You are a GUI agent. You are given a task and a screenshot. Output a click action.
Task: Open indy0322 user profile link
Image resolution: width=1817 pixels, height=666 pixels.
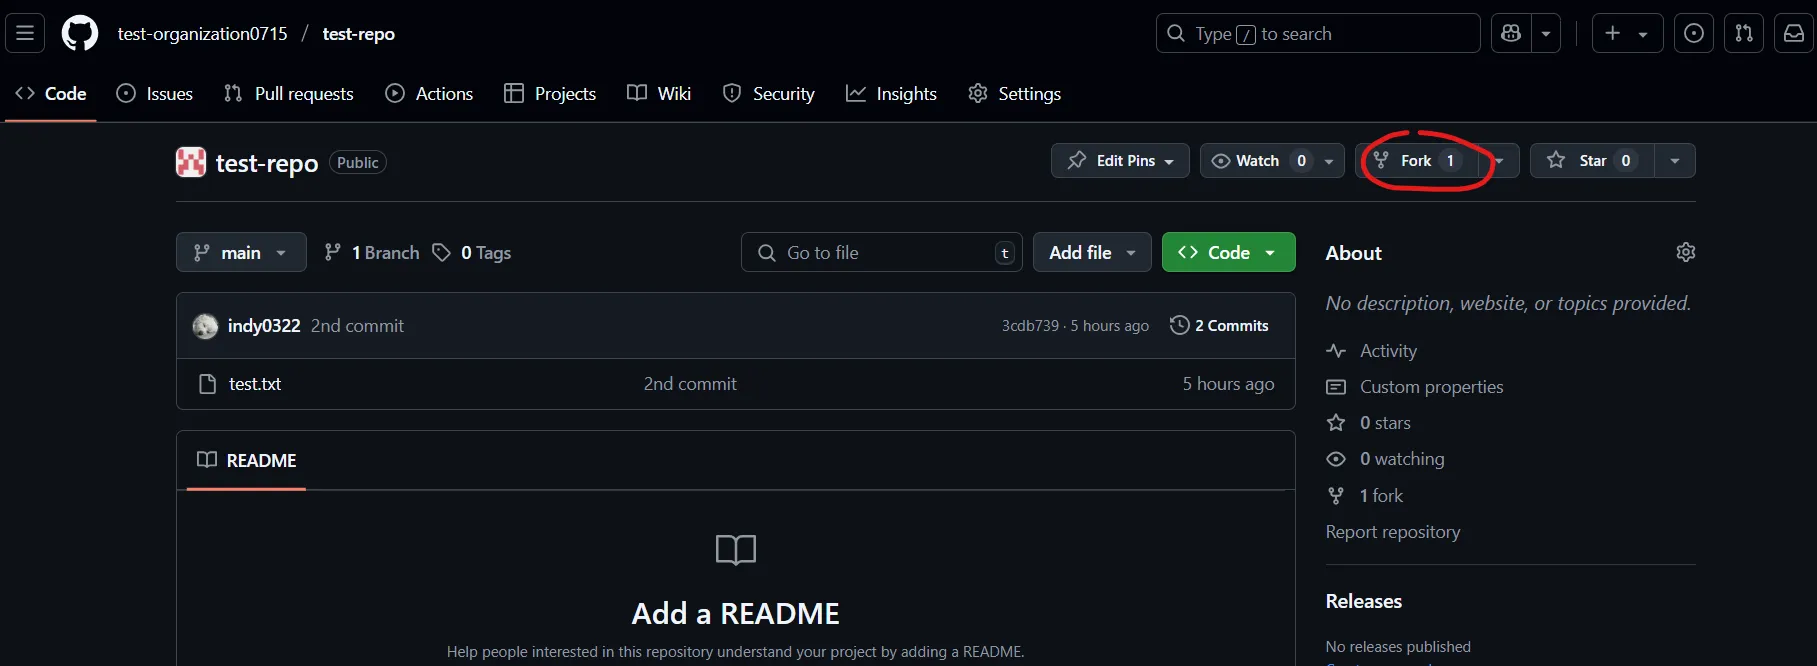click(264, 326)
